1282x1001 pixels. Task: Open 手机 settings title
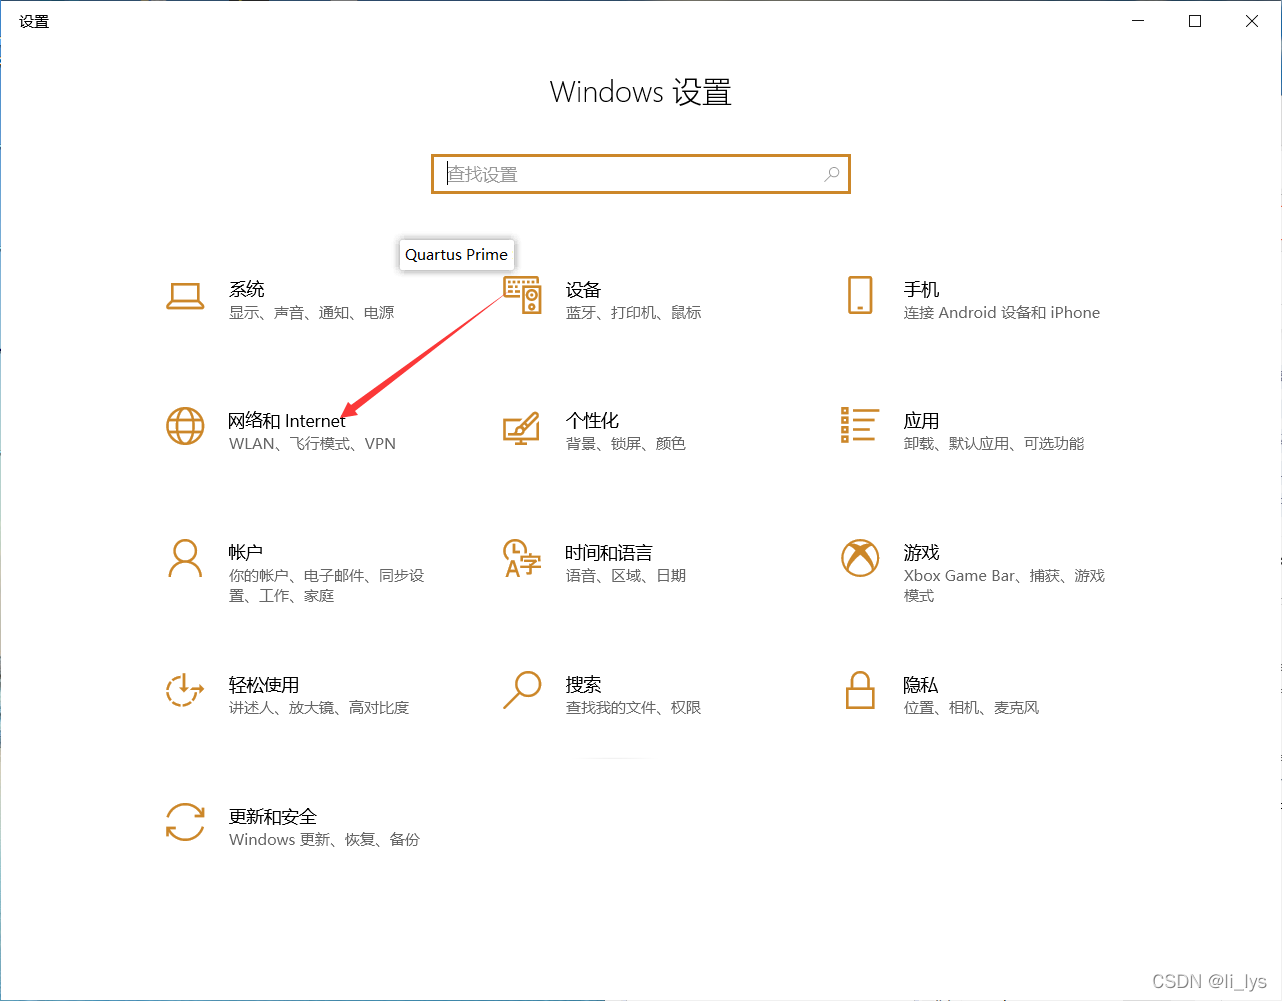click(x=922, y=289)
